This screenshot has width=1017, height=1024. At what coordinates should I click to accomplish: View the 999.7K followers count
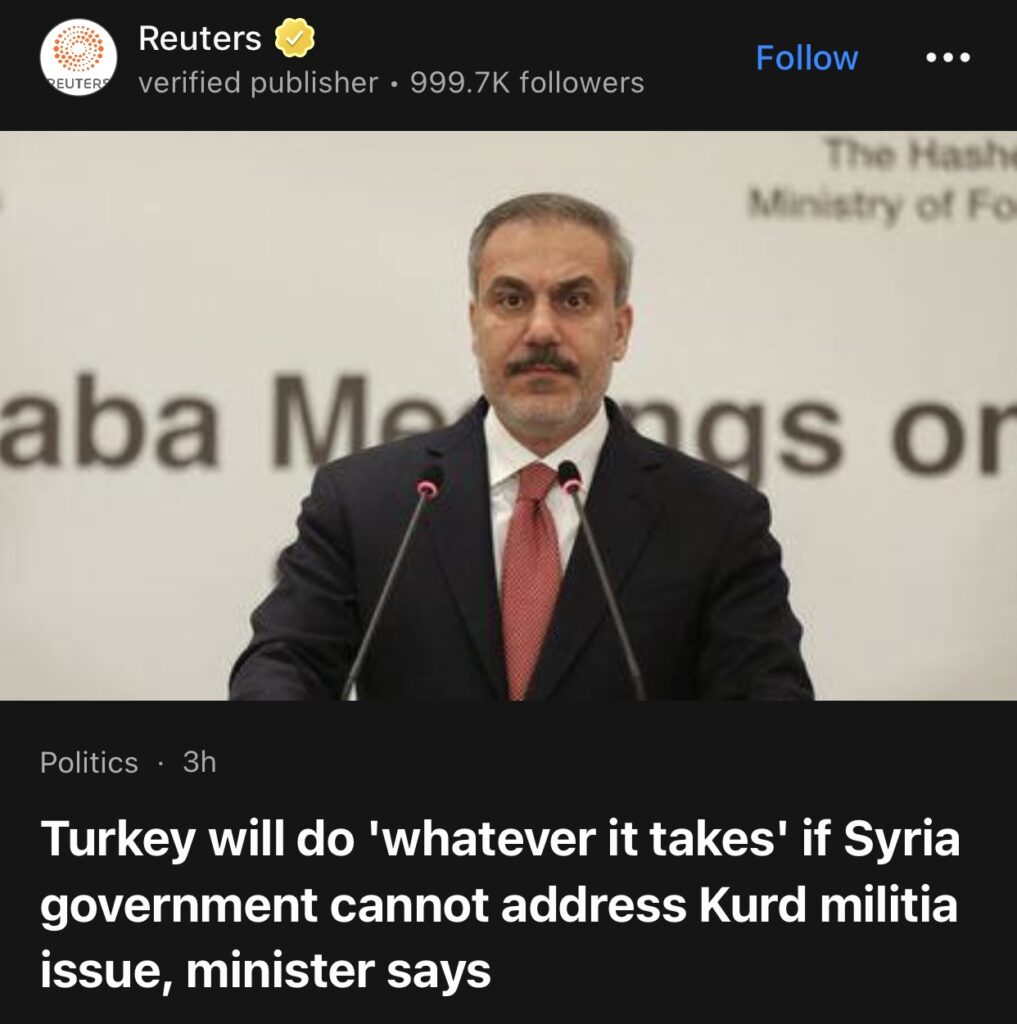(527, 83)
